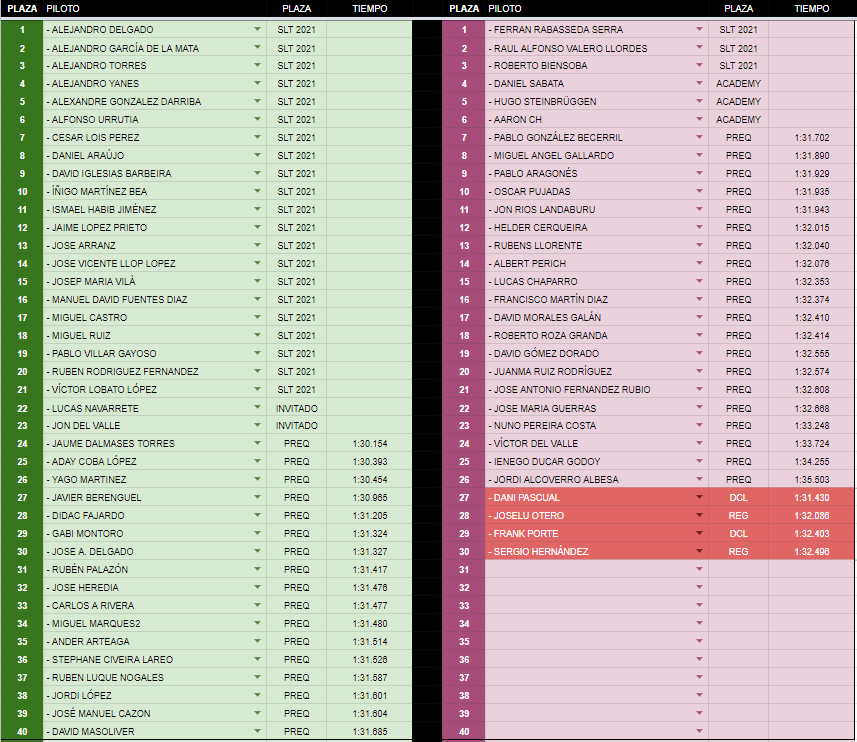Select the IENEGO DUCAR GODOY cell
Image resolution: width=857 pixels, height=742 pixels.
596,462
